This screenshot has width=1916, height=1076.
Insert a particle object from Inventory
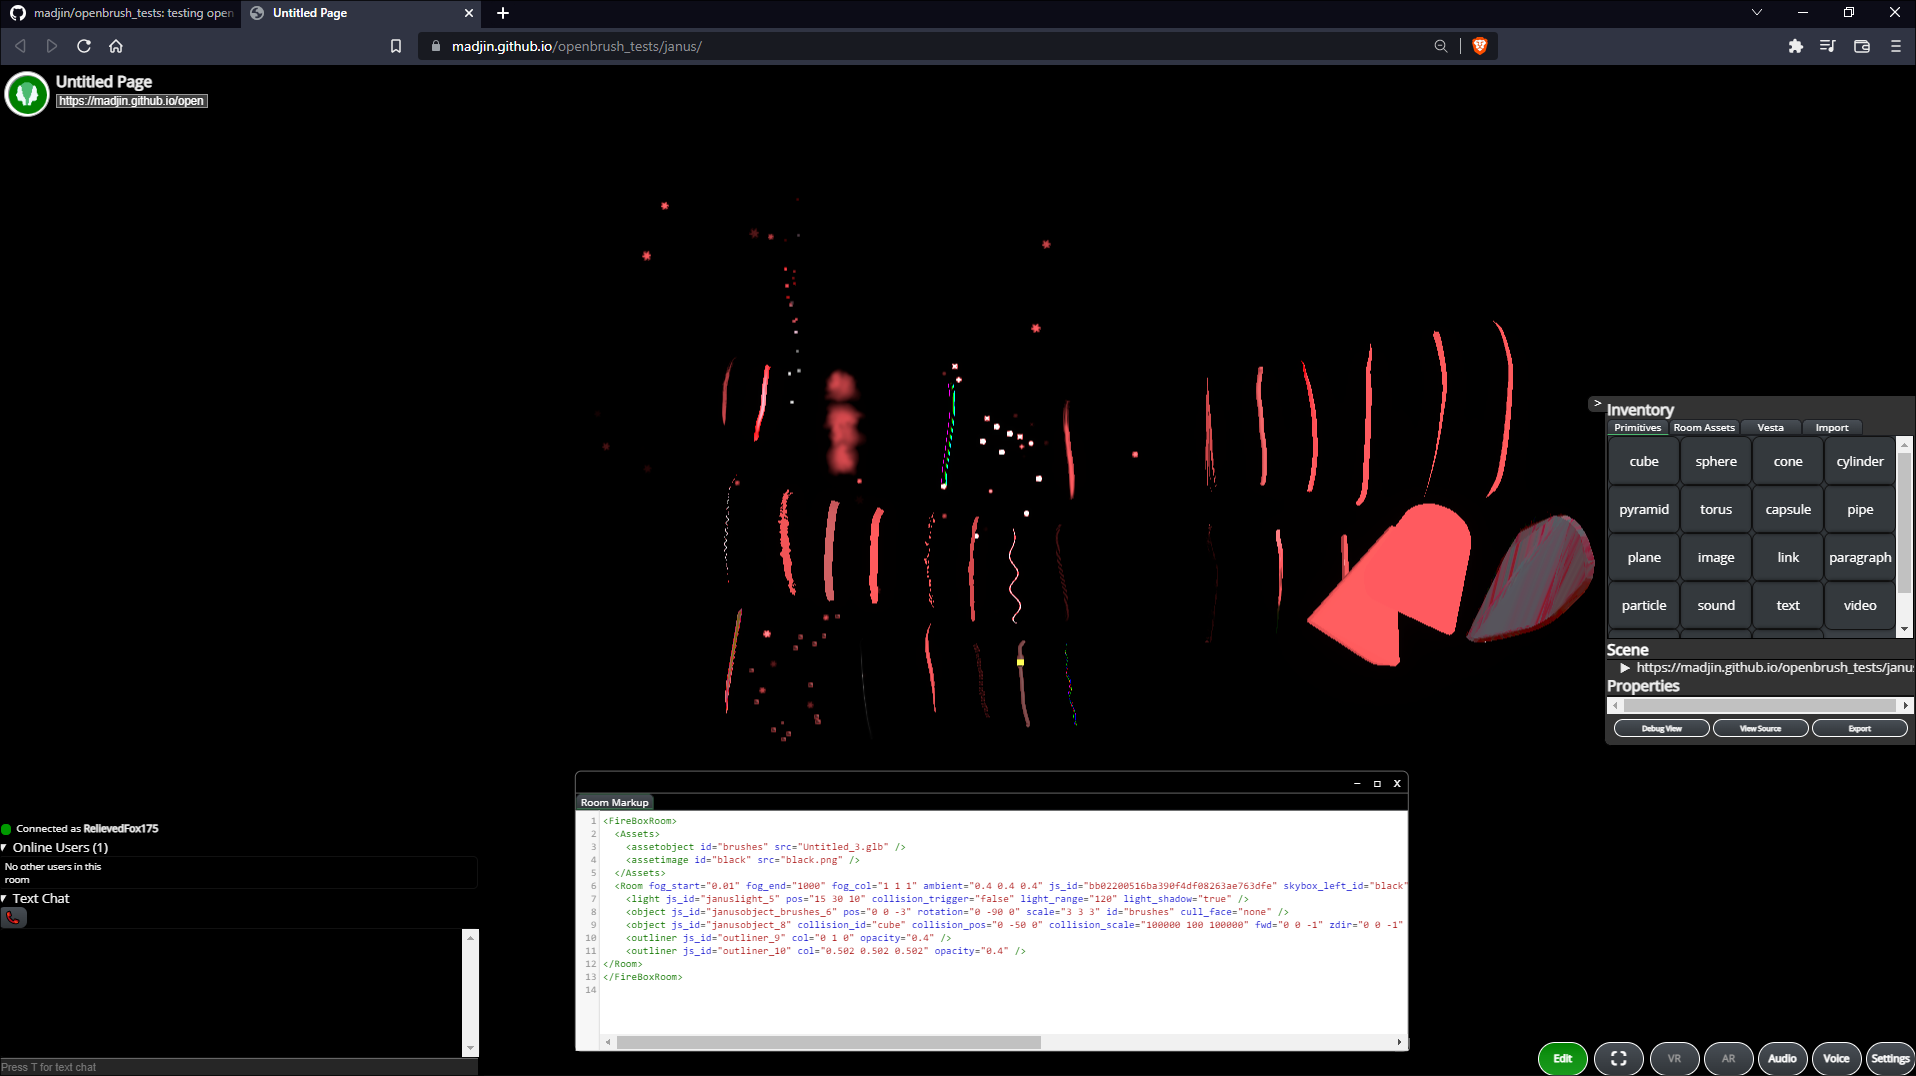tap(1643, 604)
